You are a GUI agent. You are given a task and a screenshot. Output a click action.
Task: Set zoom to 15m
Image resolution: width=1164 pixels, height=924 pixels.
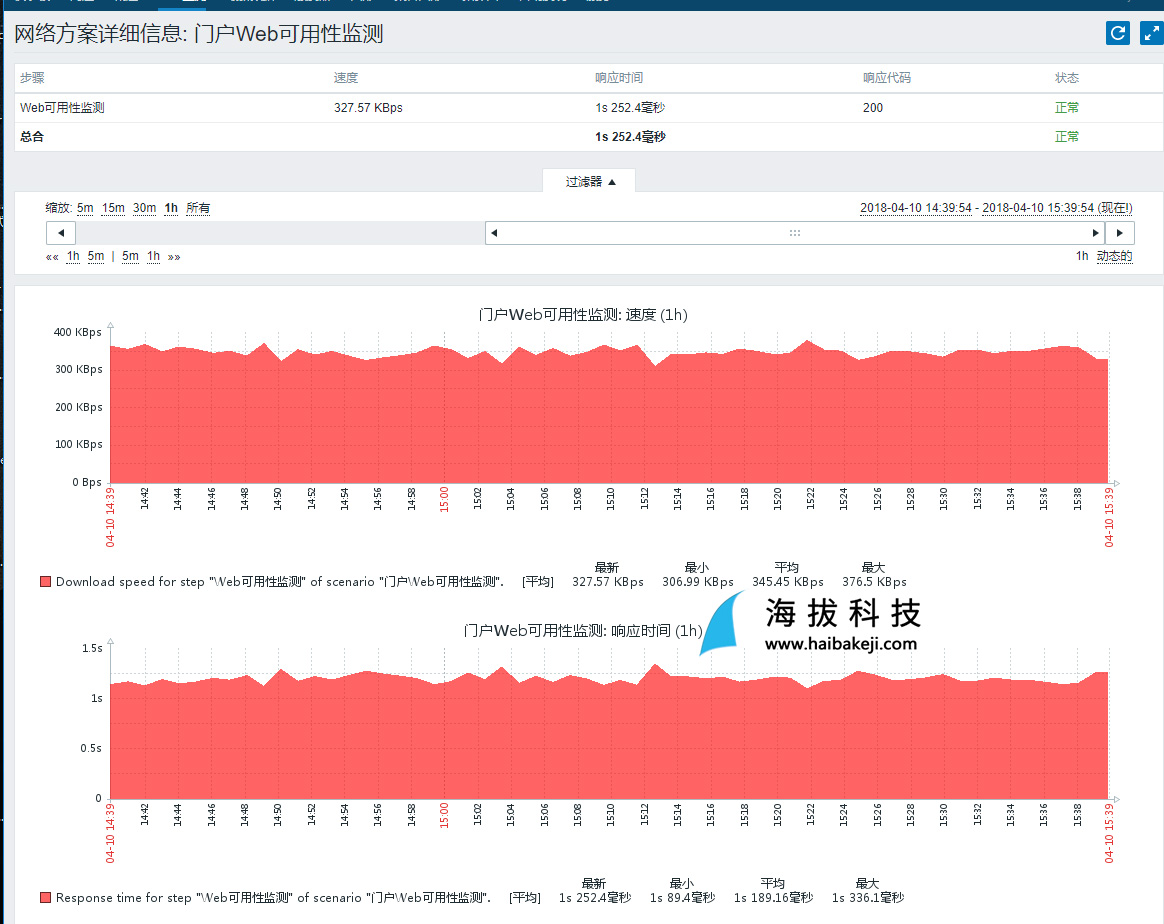[x=113, y=208]
